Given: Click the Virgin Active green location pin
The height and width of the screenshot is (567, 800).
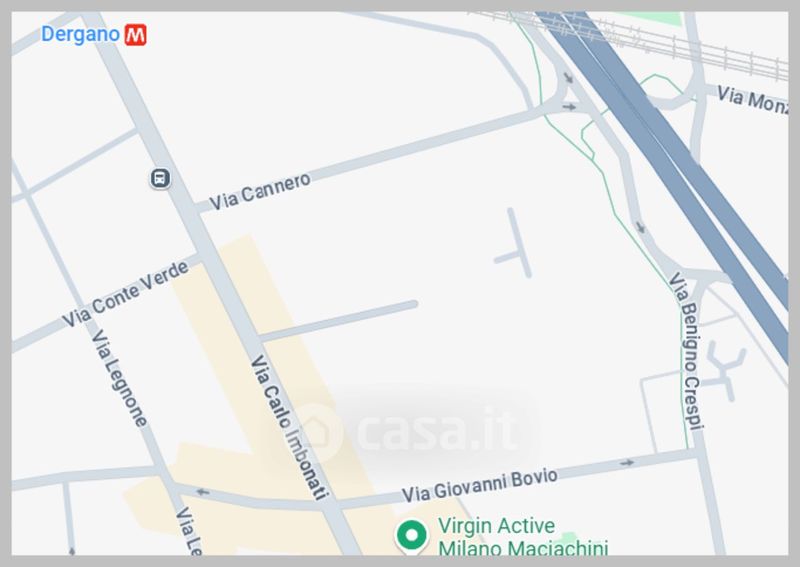Looking at the screenshot, I should point(412,536).
